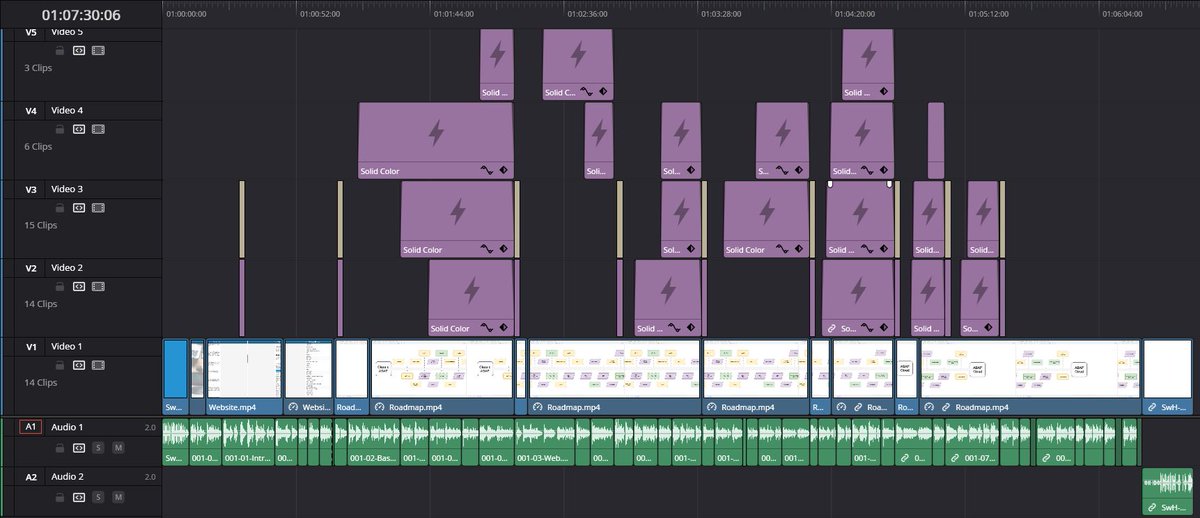This screenshot has width=1200, height=518.
Task: Click link icon on Audio 2 'SwH-...' clip
Action: point(1152,509)
